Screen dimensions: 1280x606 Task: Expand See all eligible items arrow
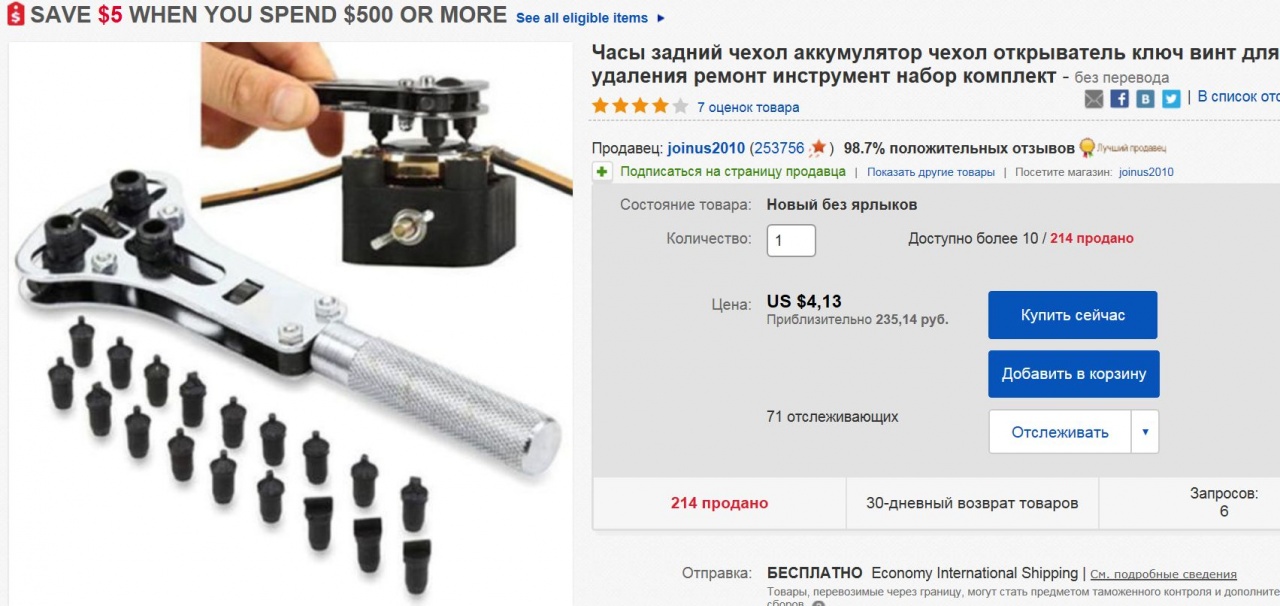(661, 18)
